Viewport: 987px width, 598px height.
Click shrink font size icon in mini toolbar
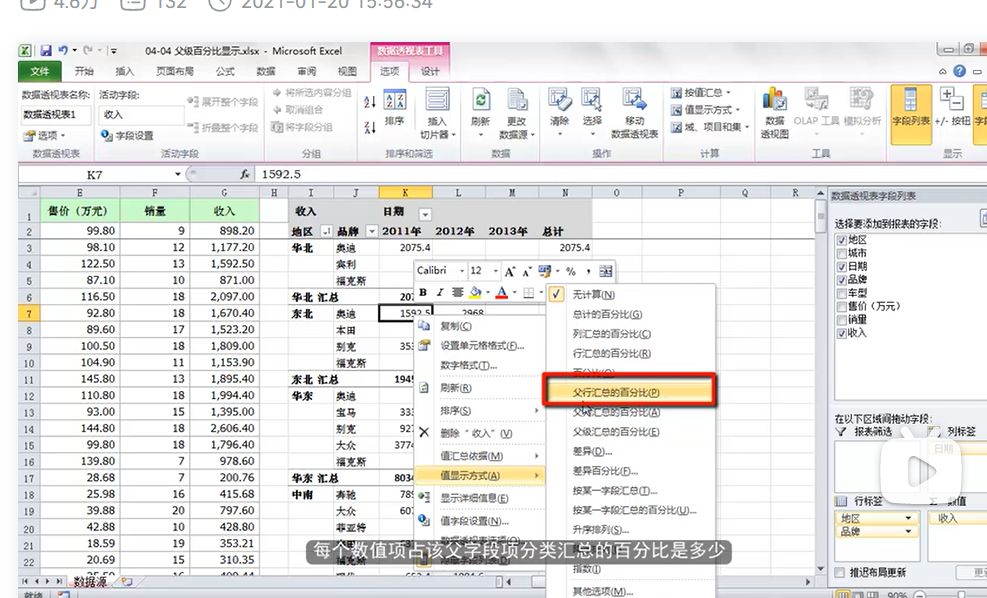(x=526, y=271)
